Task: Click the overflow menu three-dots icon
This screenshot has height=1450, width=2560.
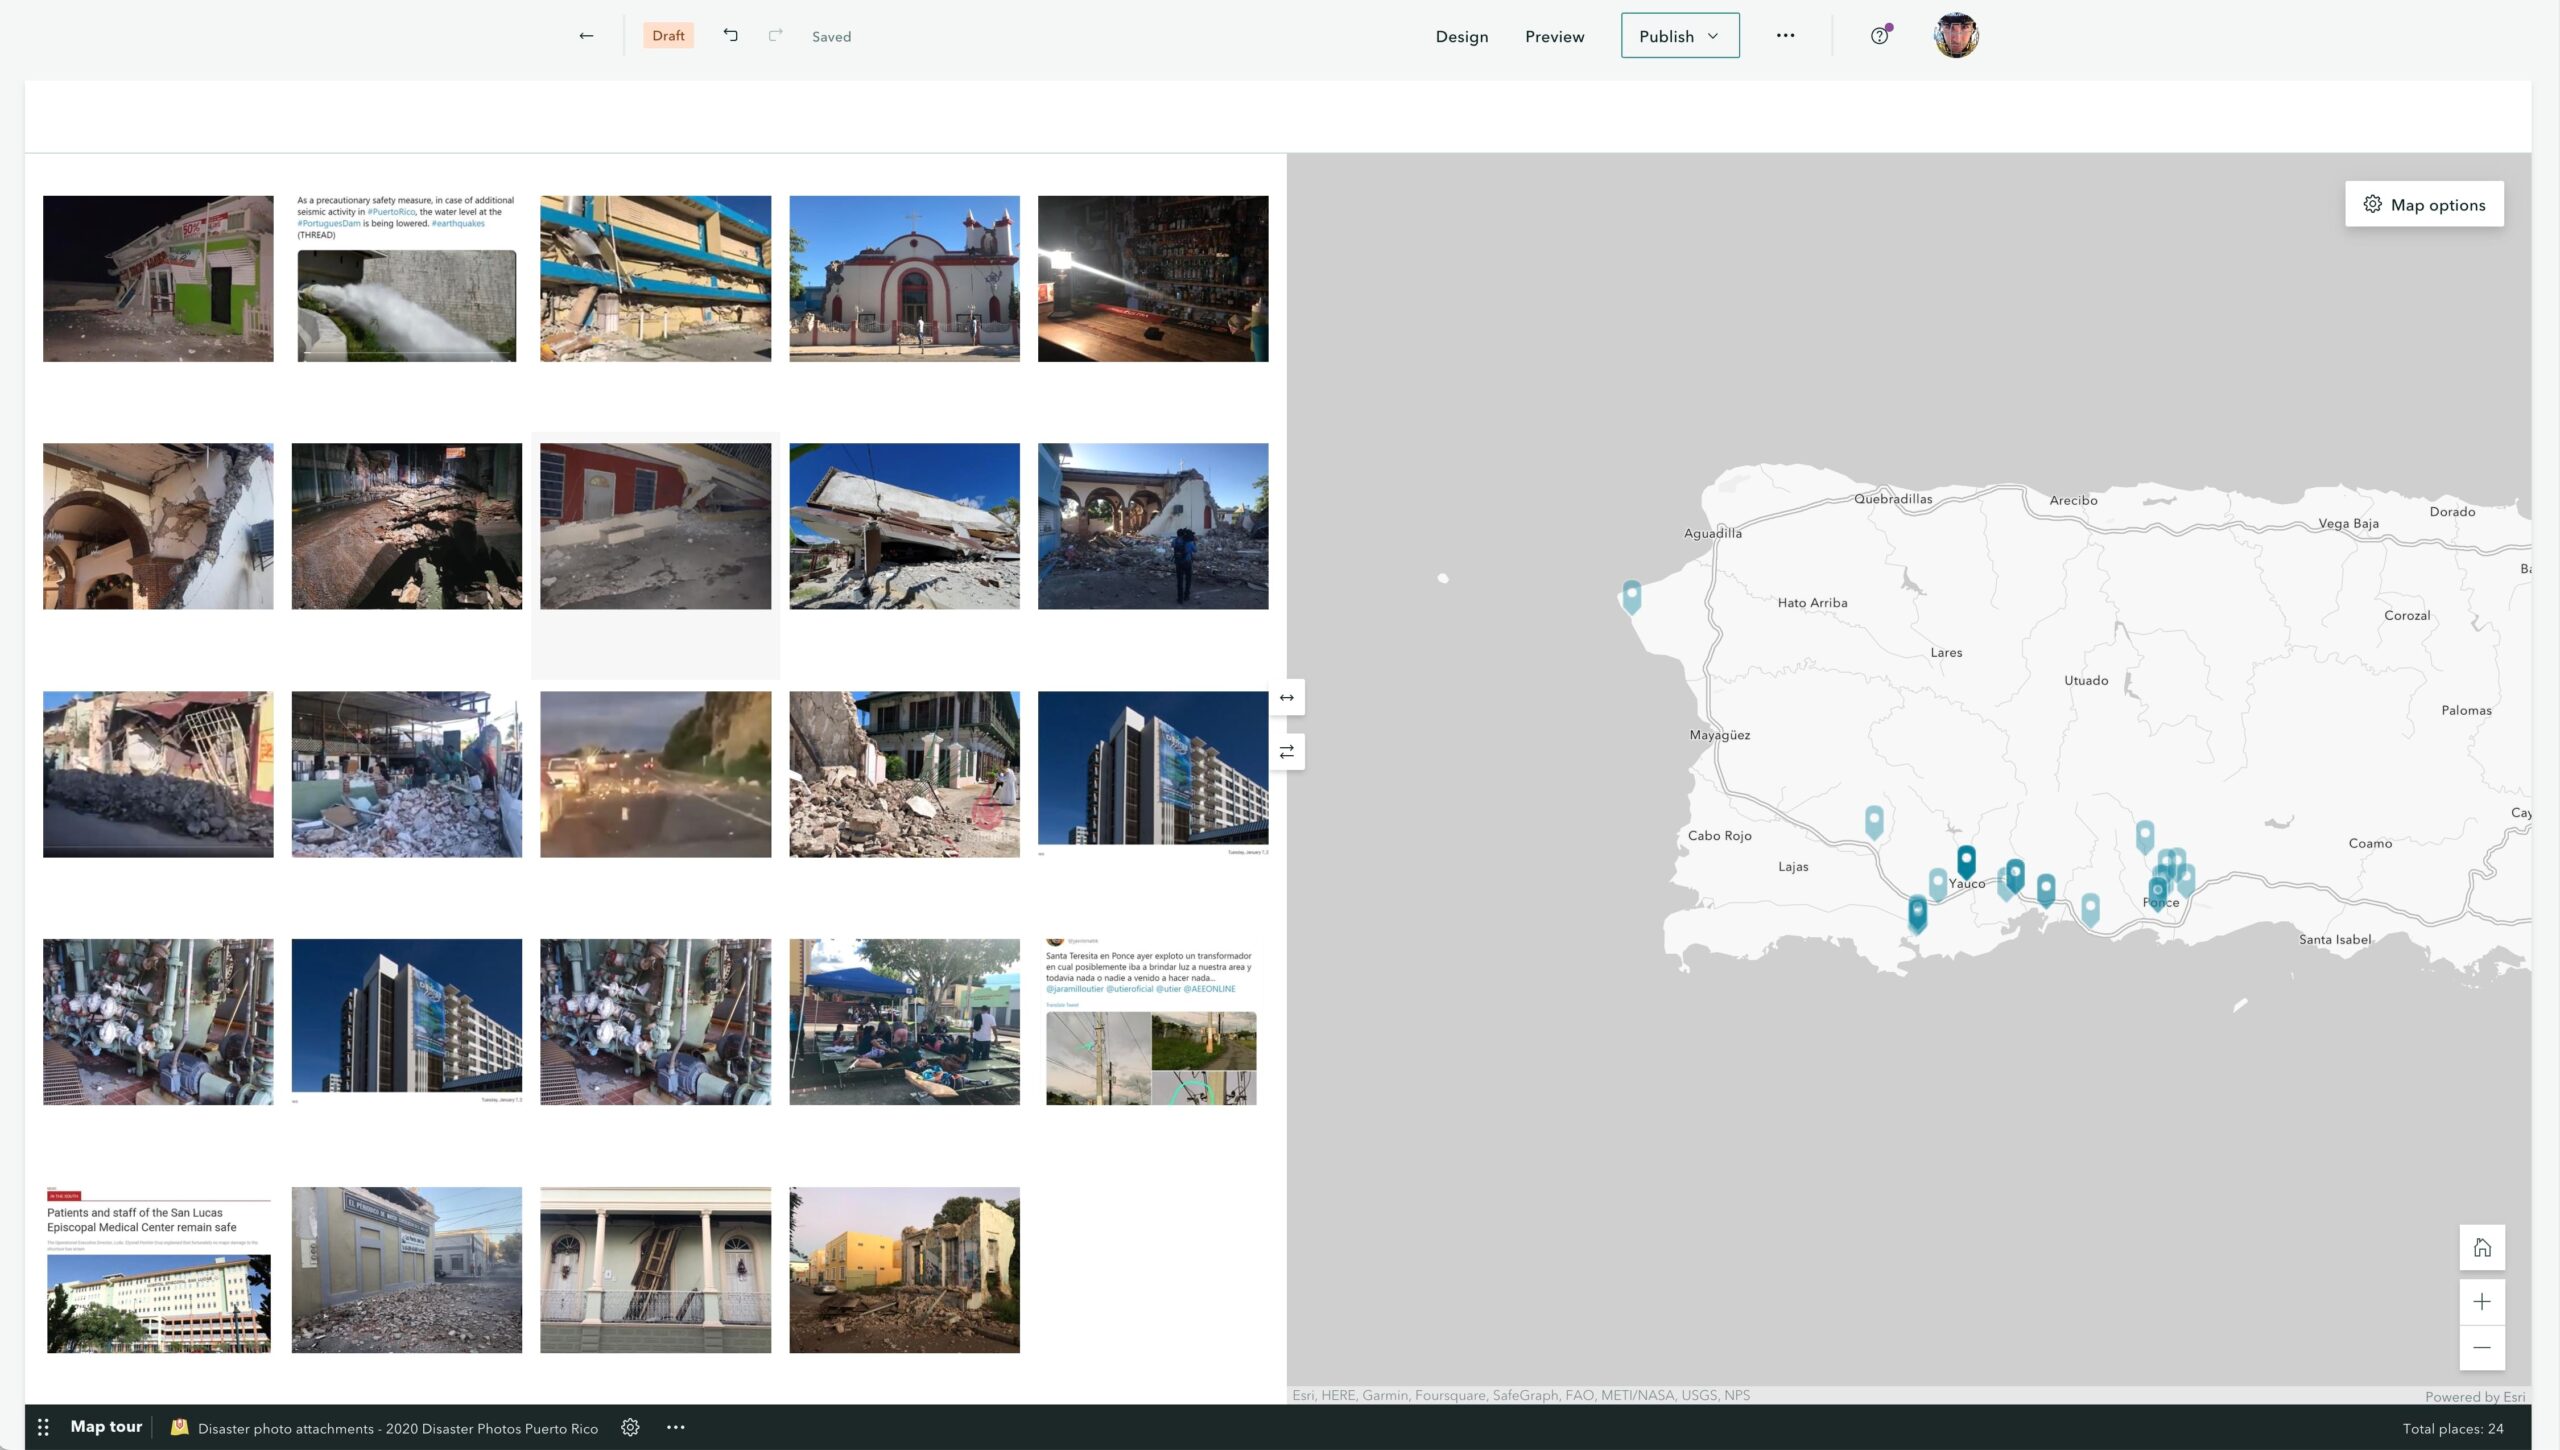Action: 1785,33
